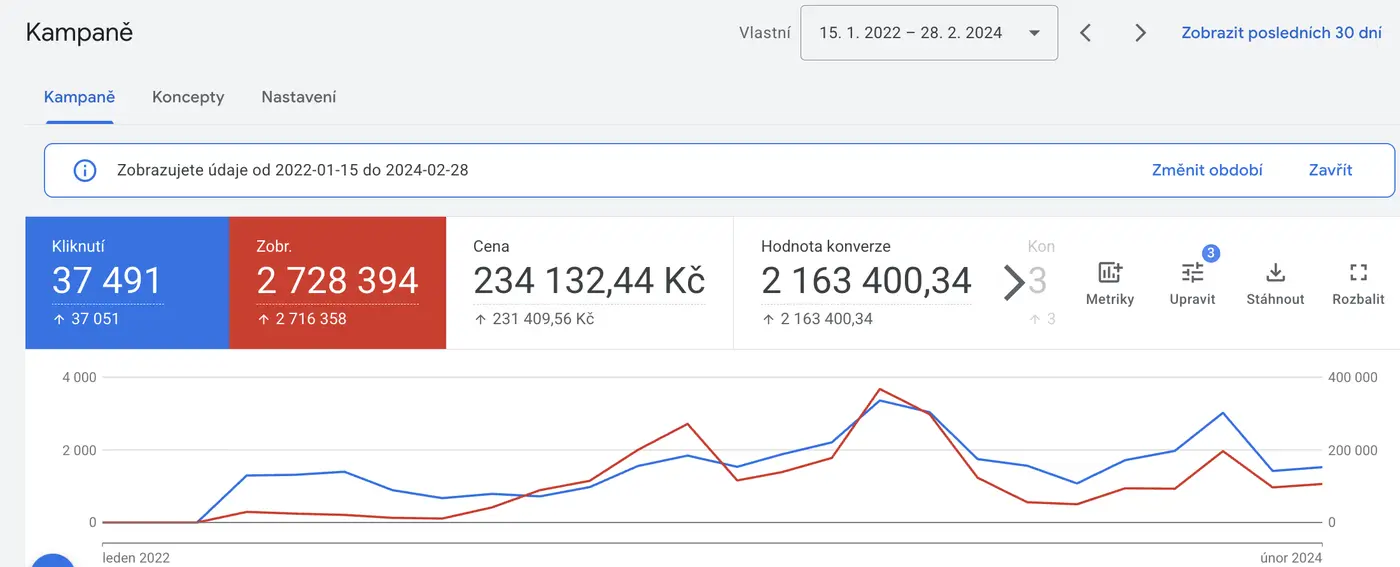Show more scorecards with right chevron

tap(1013, 283)
